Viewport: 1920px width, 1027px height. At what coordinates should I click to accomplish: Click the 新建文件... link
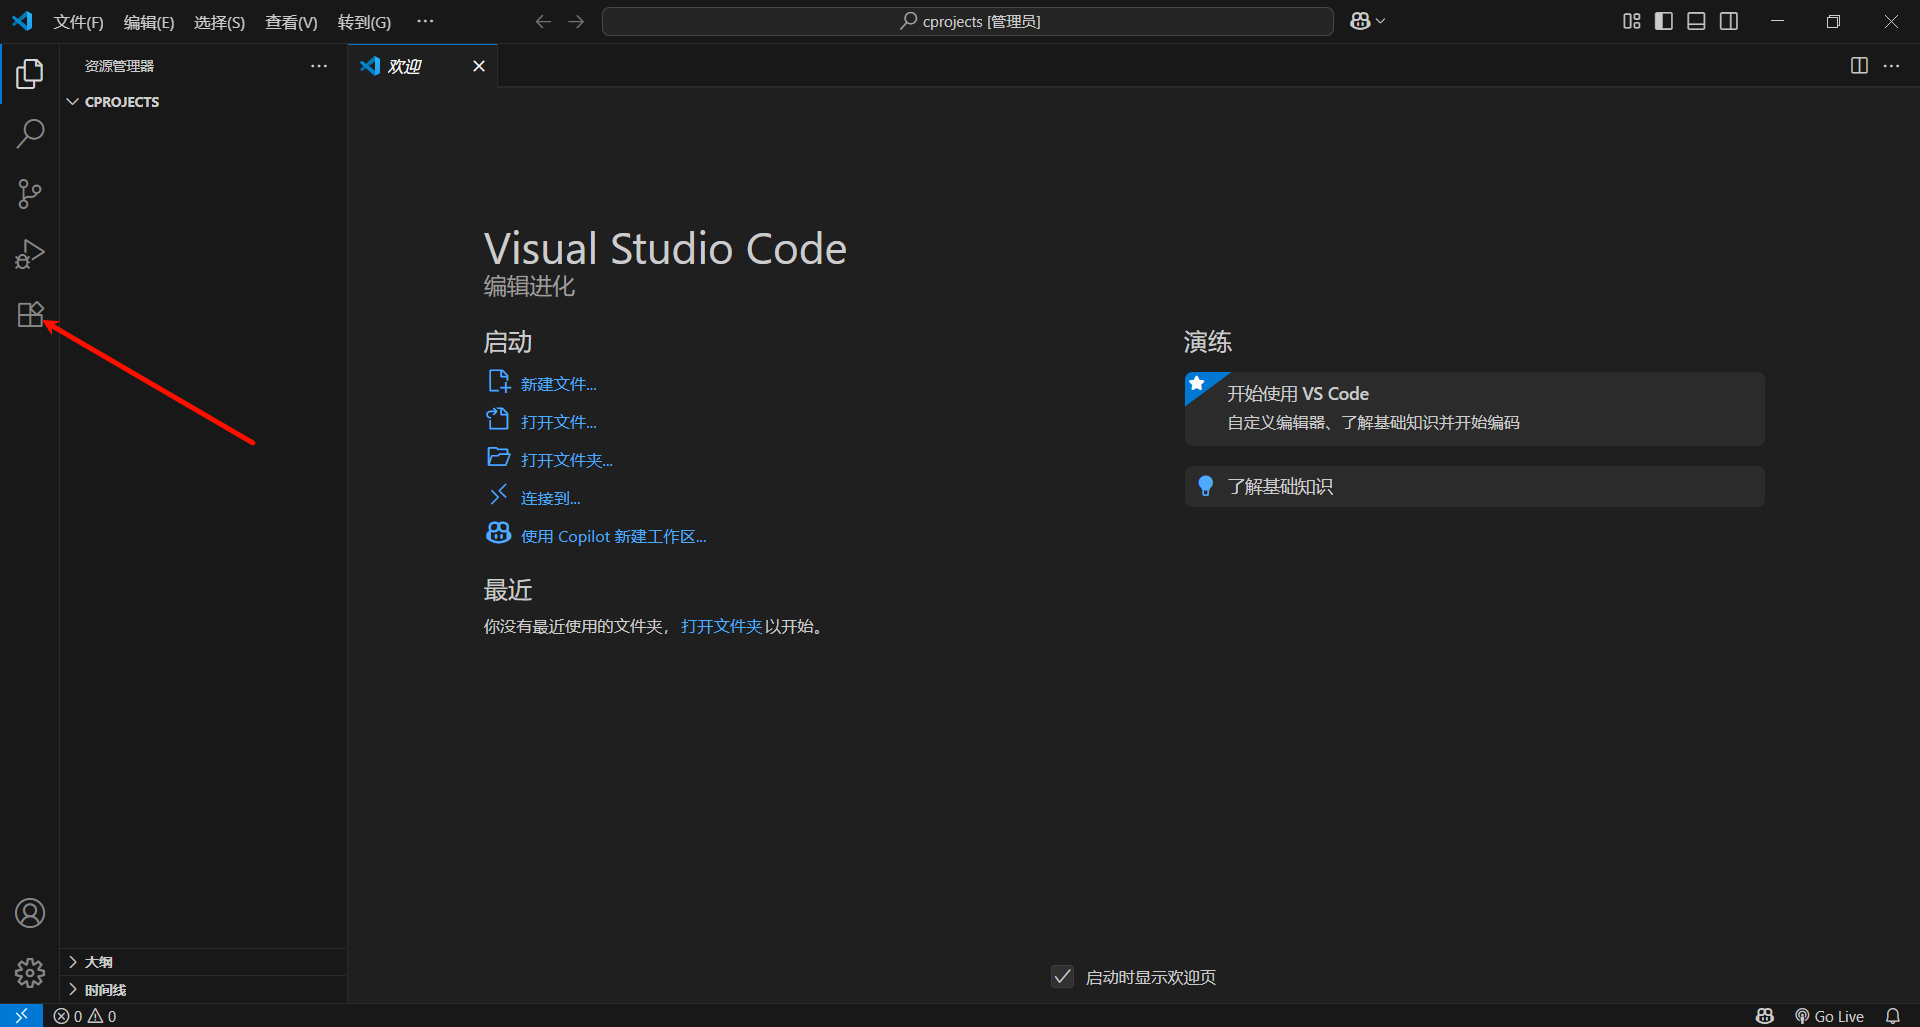click(x=558, y=384)
